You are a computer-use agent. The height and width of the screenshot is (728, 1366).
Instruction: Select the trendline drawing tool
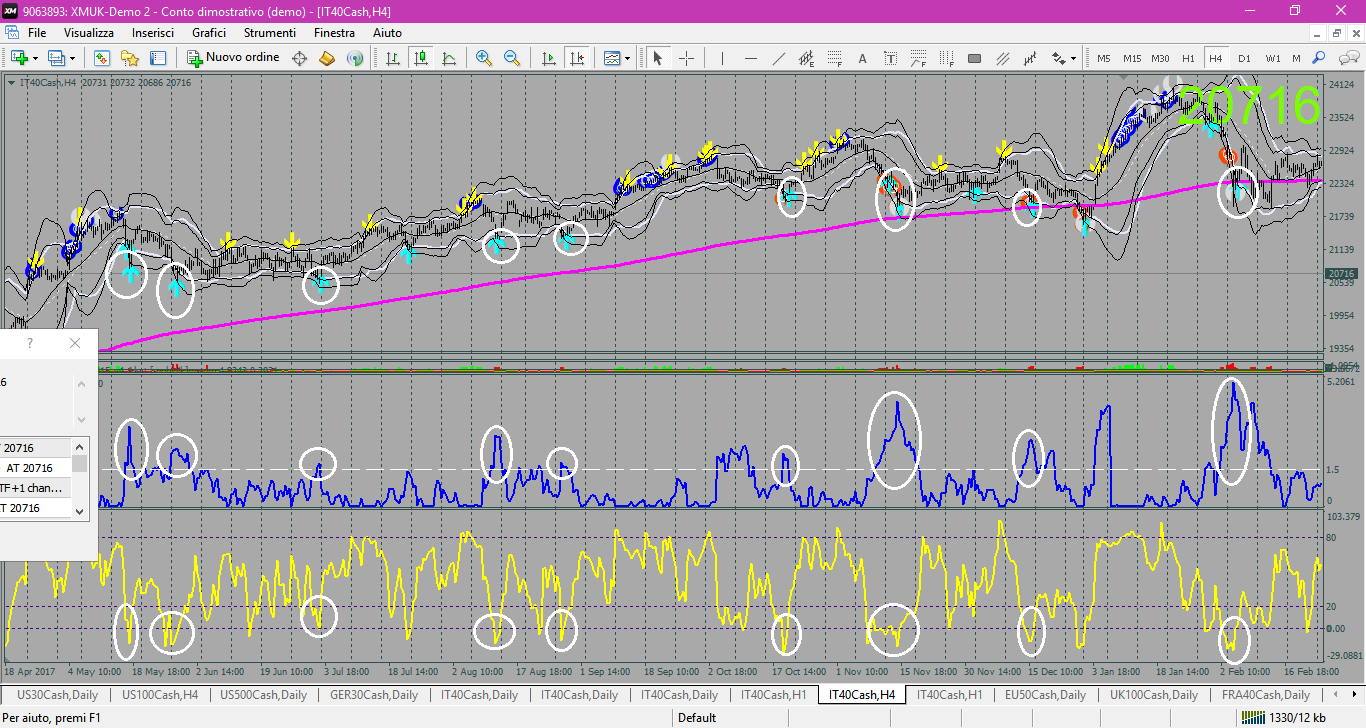[779, 58]
